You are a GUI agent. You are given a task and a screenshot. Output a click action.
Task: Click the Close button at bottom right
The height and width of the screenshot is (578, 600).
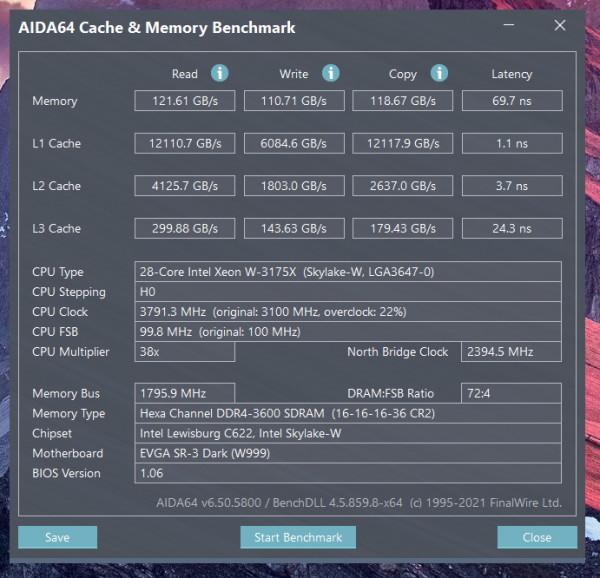[536, 537]
